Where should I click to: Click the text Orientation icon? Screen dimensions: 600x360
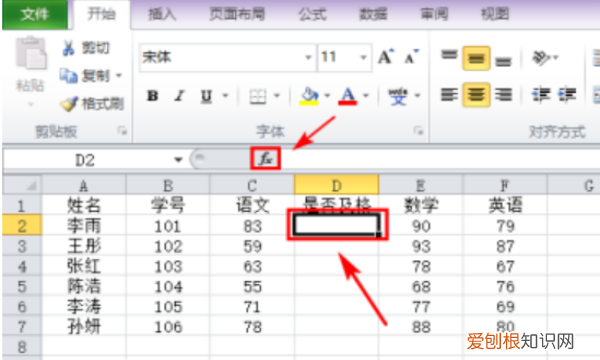coord(541,58)
